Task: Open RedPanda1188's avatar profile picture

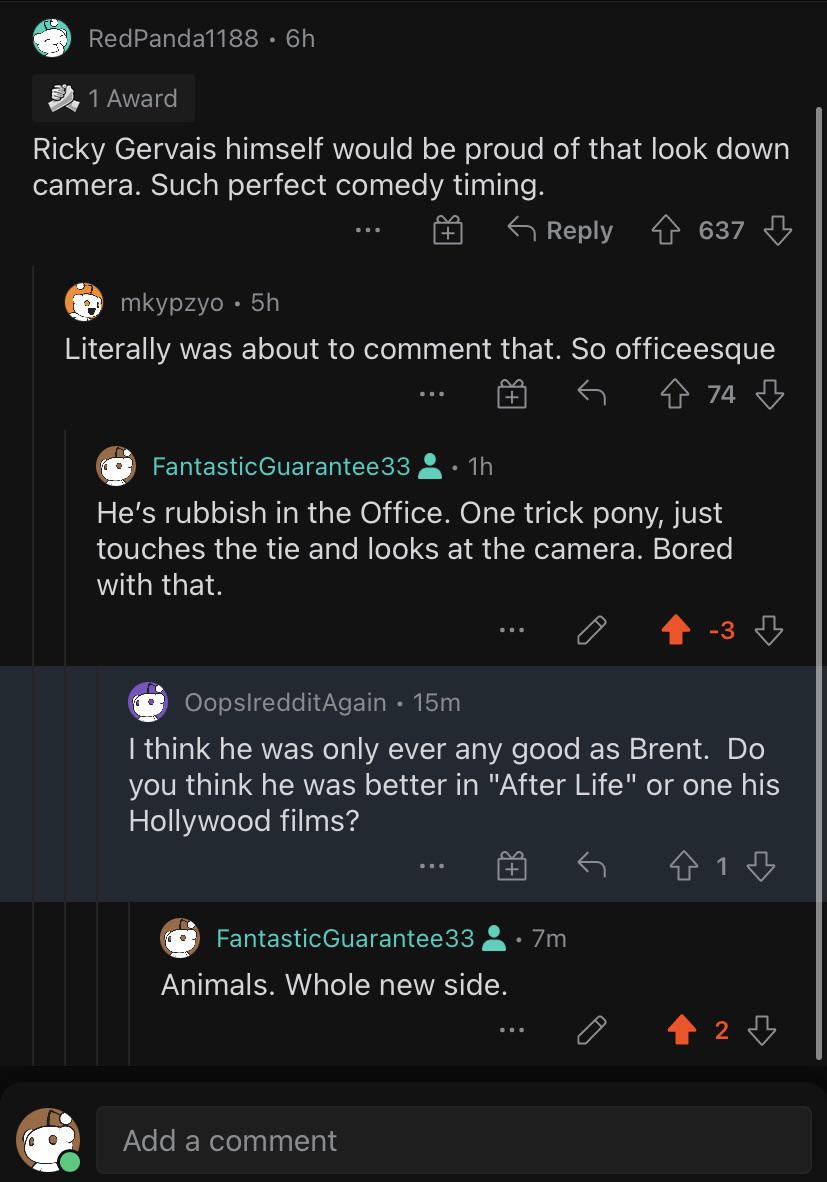Action: 51,39
